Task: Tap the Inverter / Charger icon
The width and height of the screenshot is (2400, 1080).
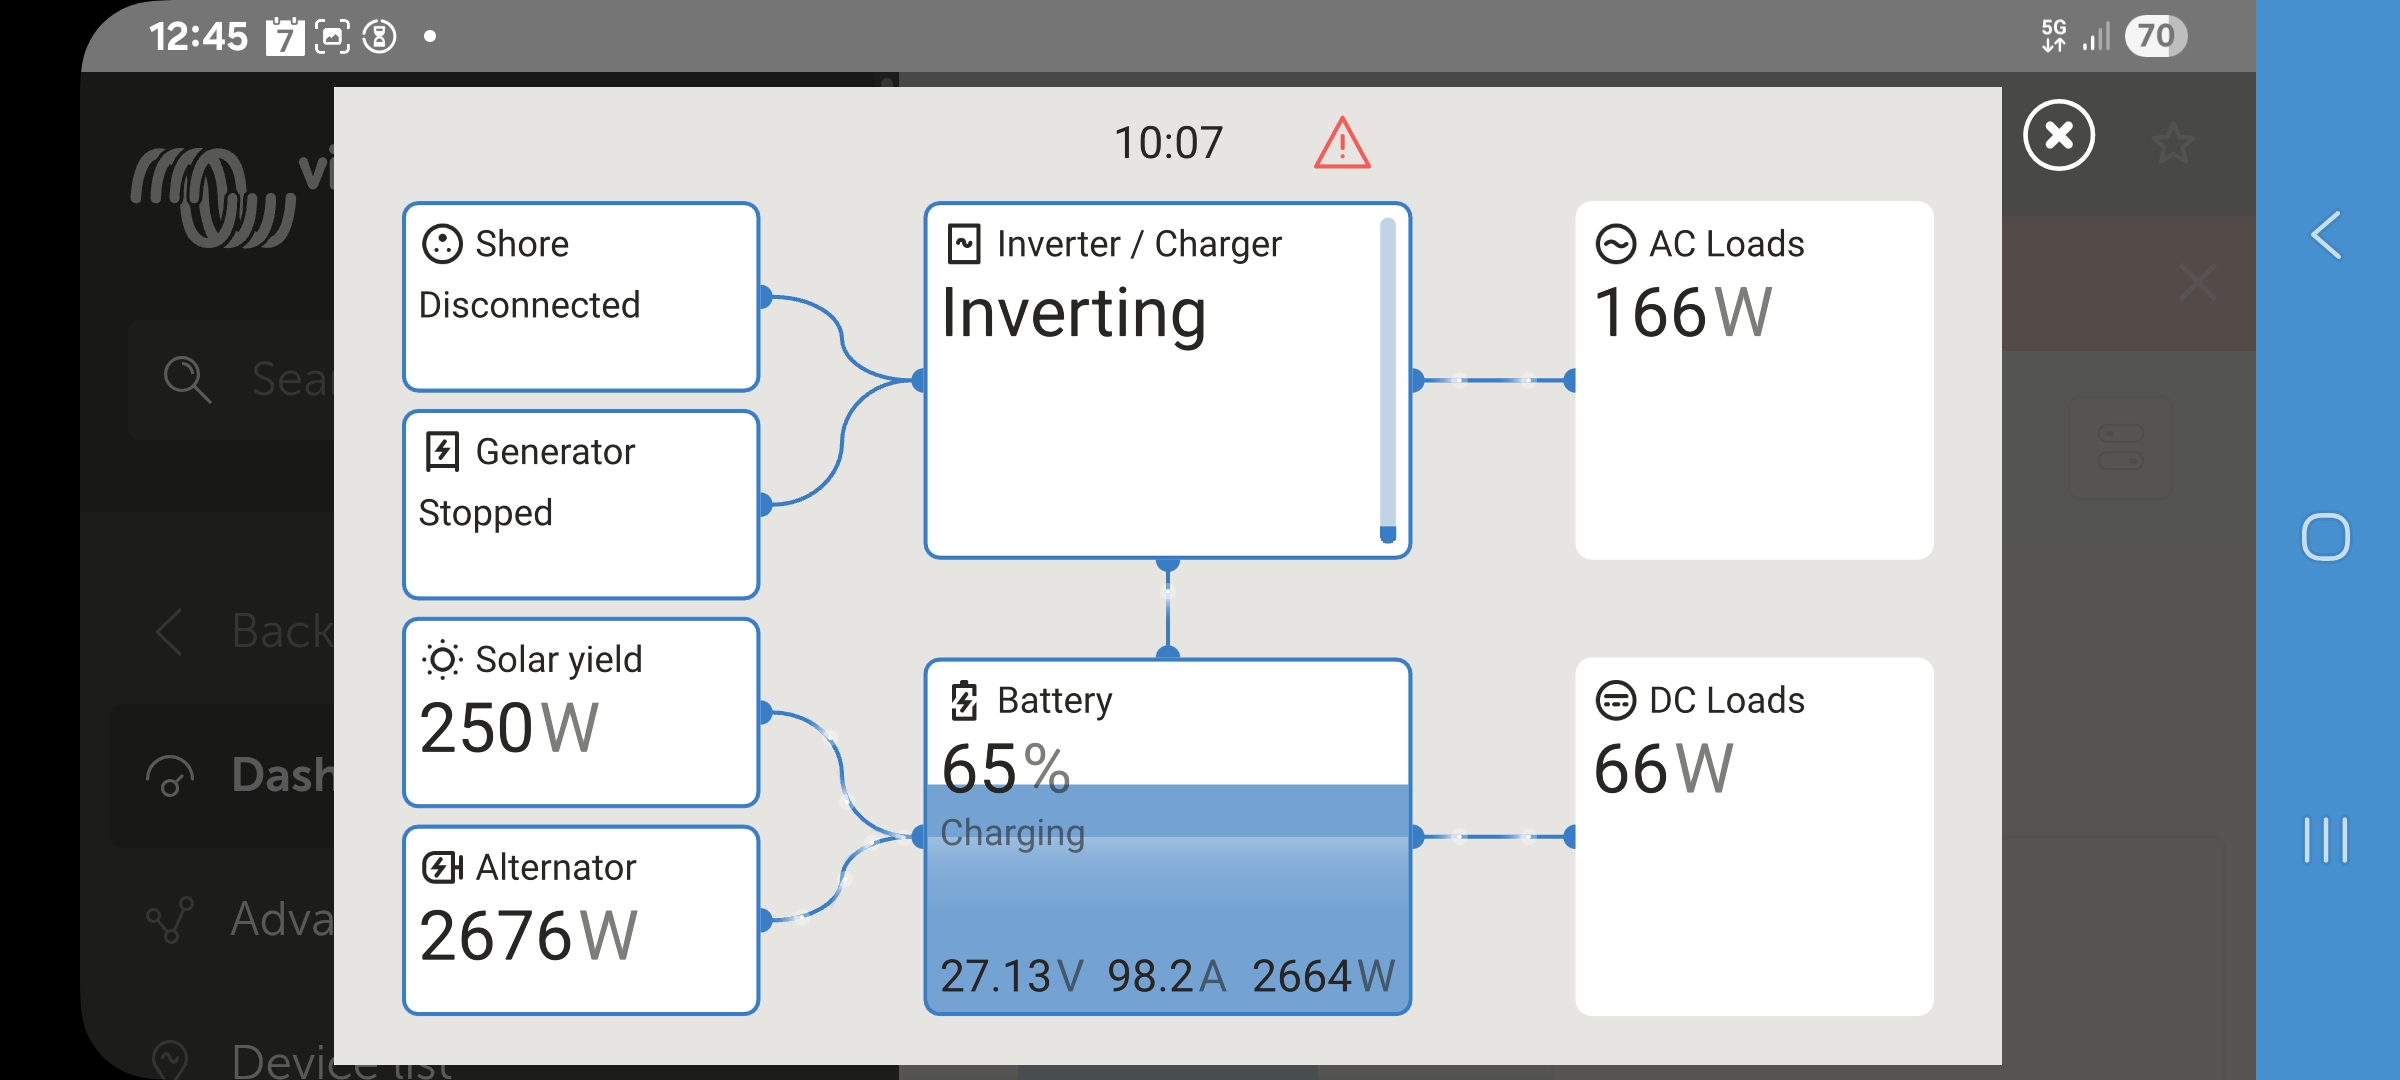Action: pyautogui.click(x=964, y=244)
